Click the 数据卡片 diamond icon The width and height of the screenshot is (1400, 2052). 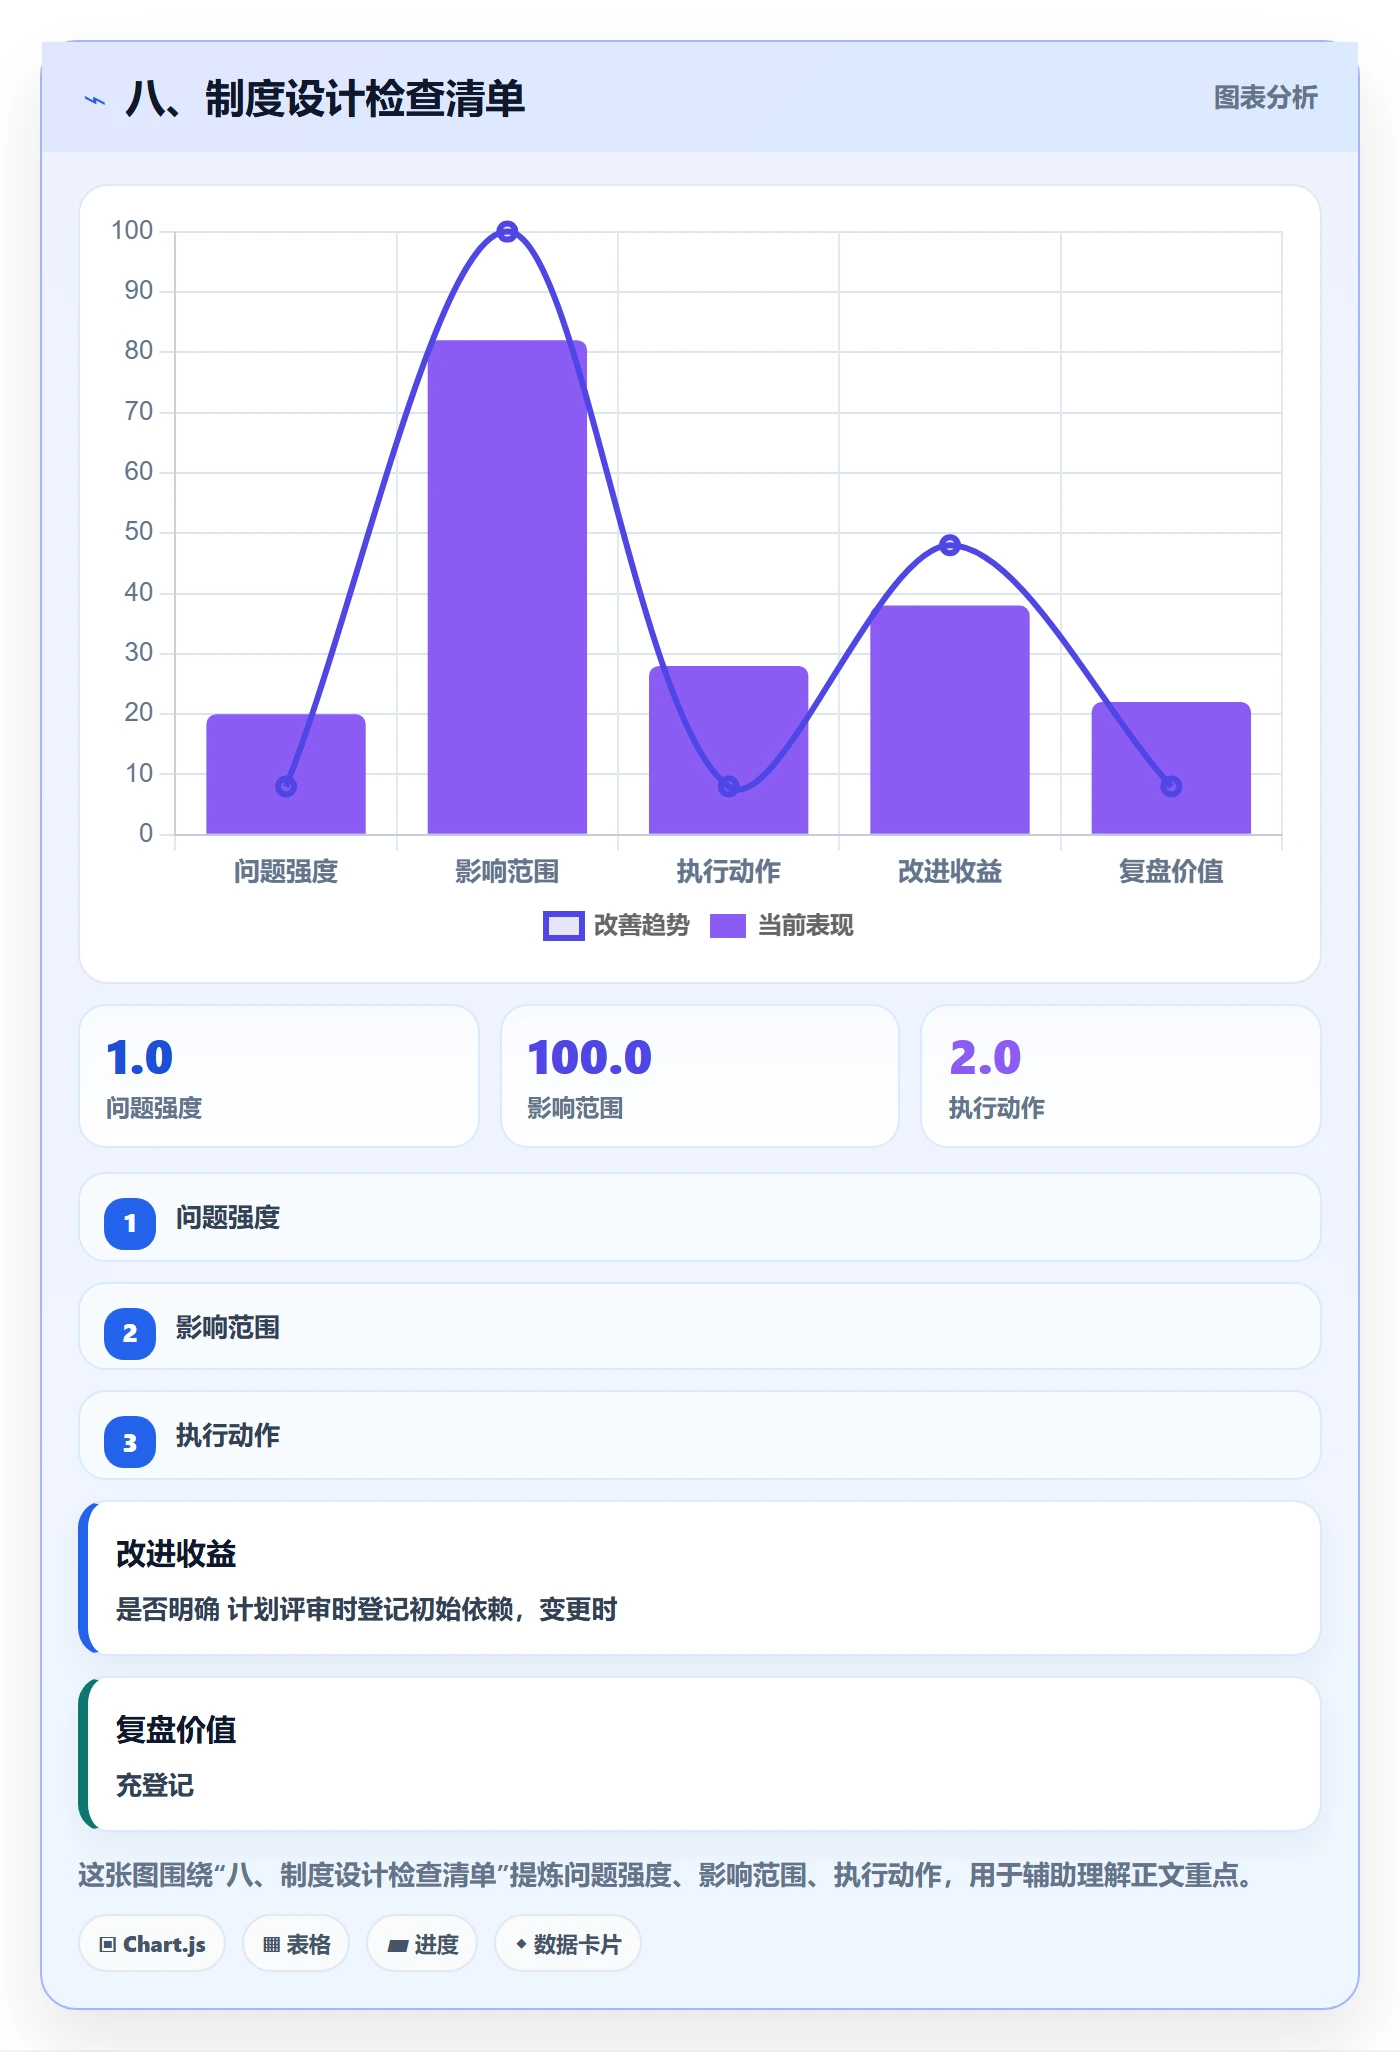tap(521, 1944)
